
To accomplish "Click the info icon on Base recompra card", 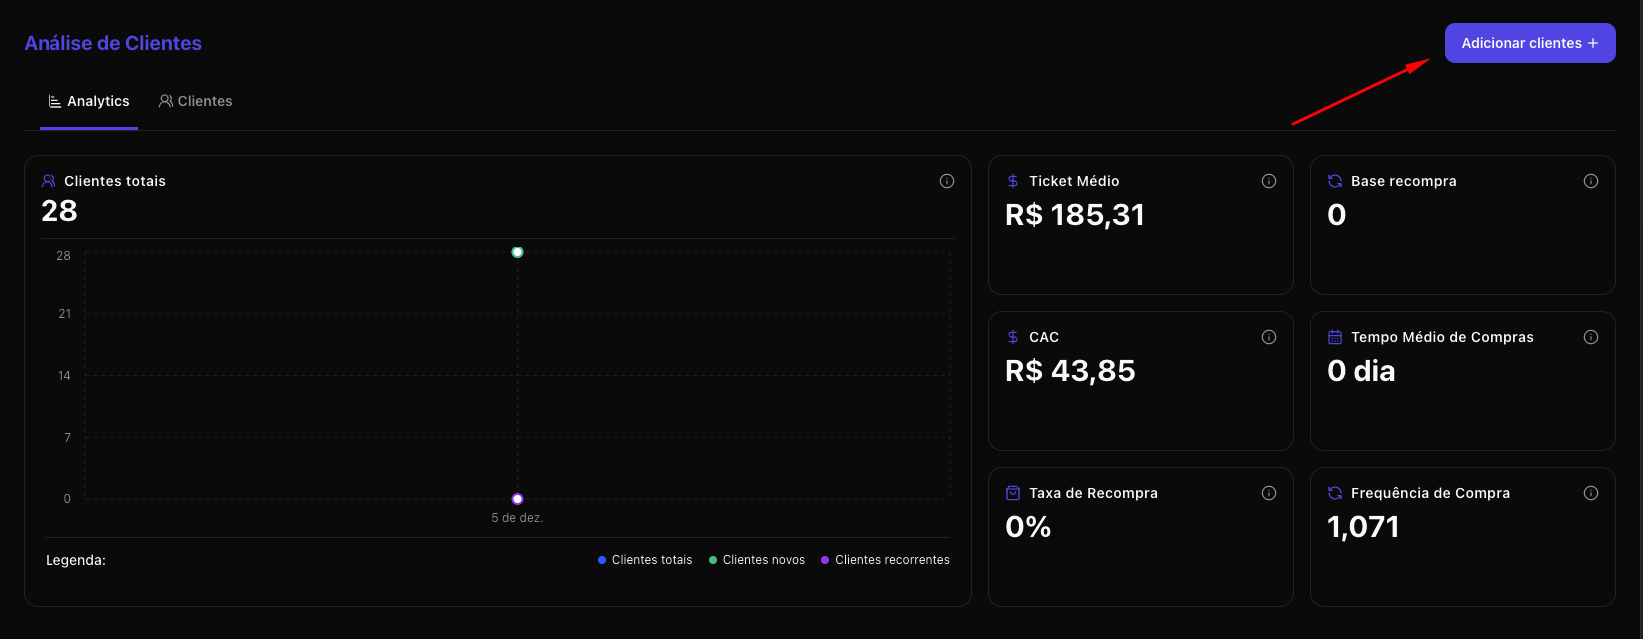I will (x=1591, y=181).
